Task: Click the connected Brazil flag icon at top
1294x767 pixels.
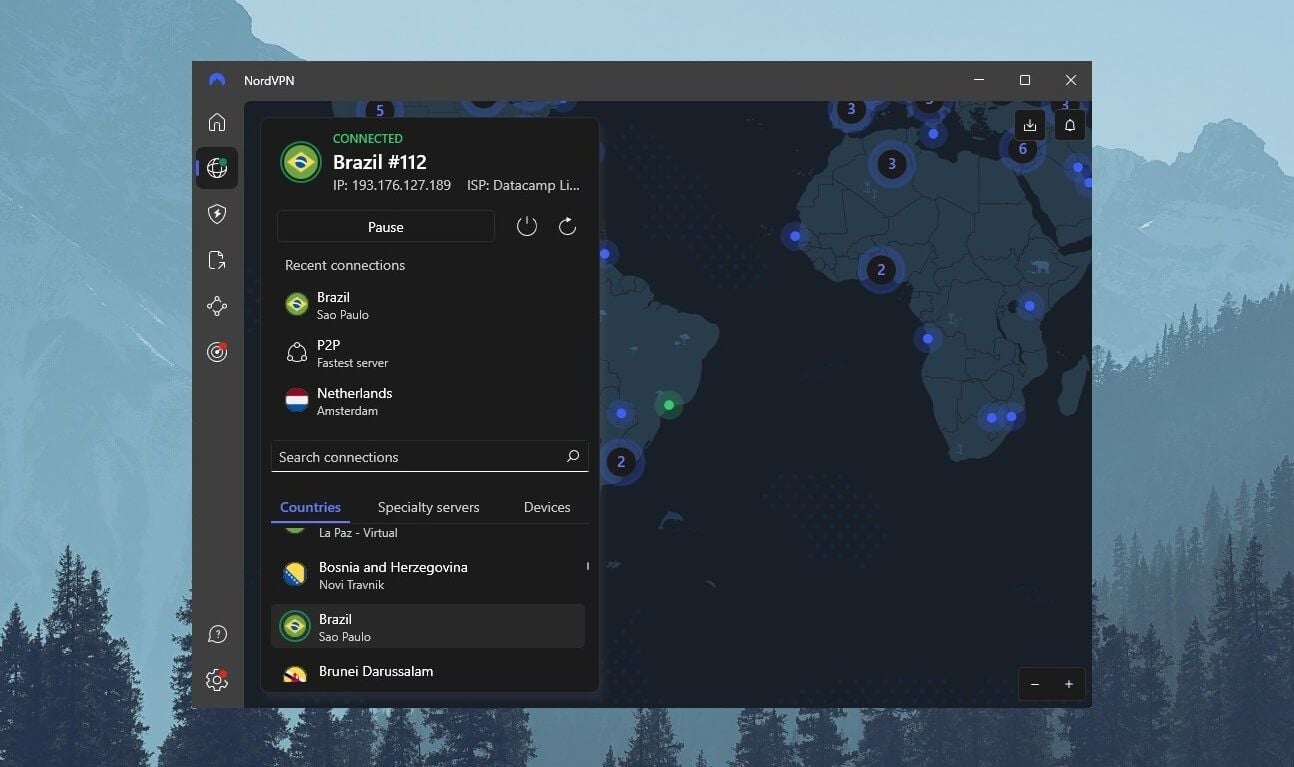Action: click(x=300, y=162)
